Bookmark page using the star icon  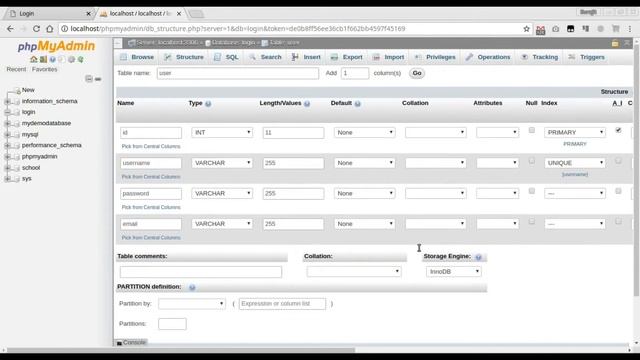526,29
